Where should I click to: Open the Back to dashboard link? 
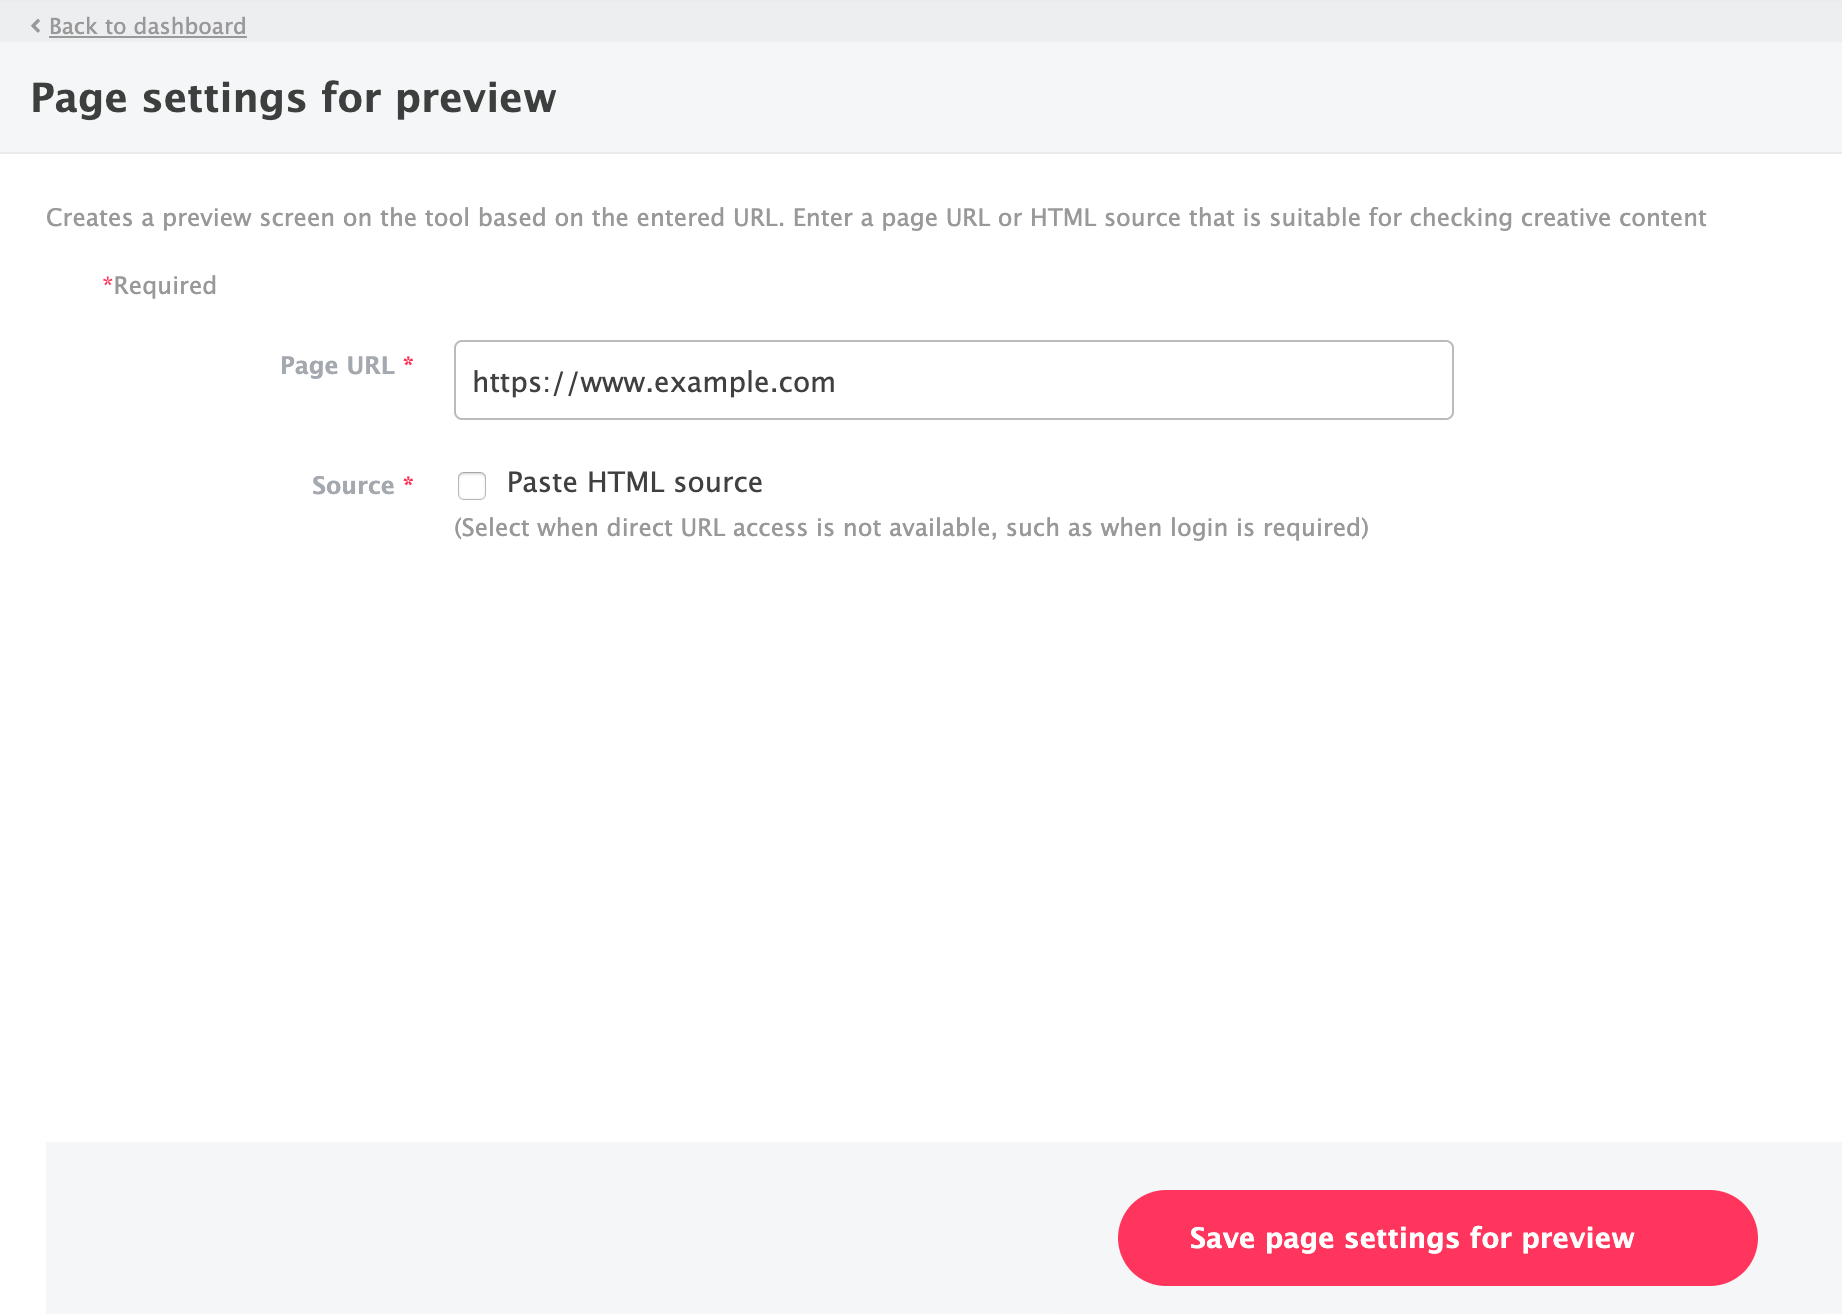pos(147,26)
